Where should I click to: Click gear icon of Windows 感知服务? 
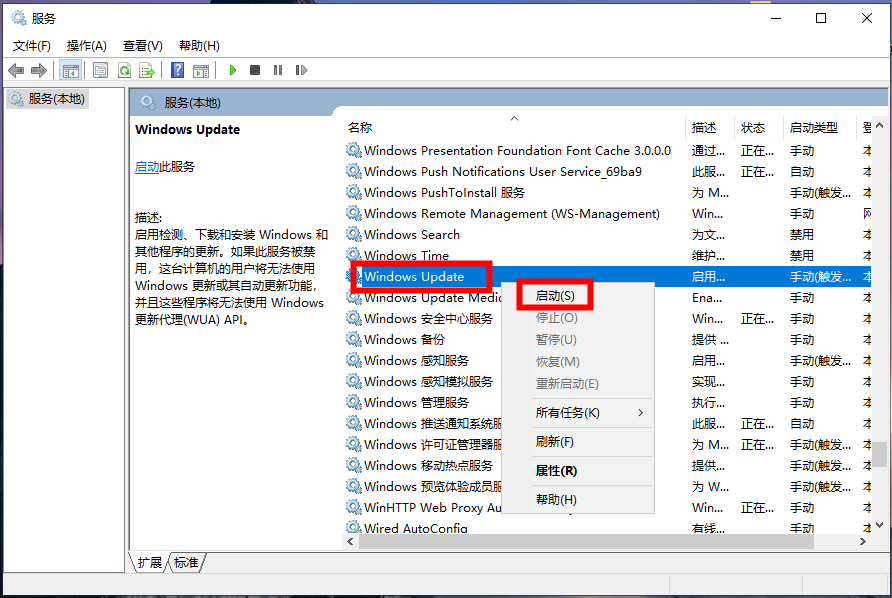pyautogui.click(x=354, y=360)
